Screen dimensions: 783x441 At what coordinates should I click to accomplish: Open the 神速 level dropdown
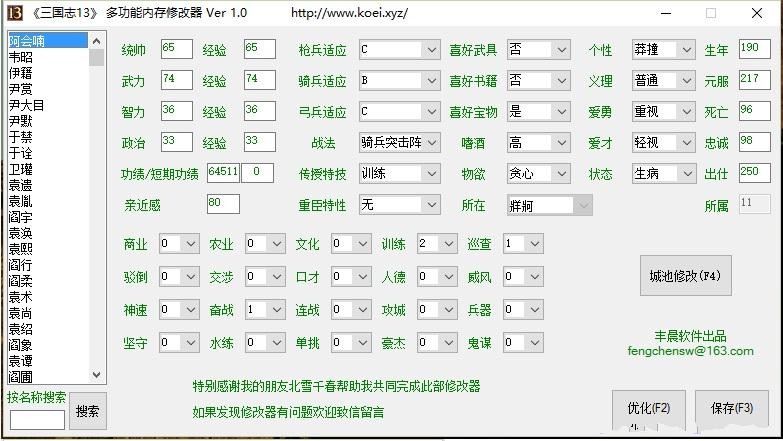pos(179,310)
